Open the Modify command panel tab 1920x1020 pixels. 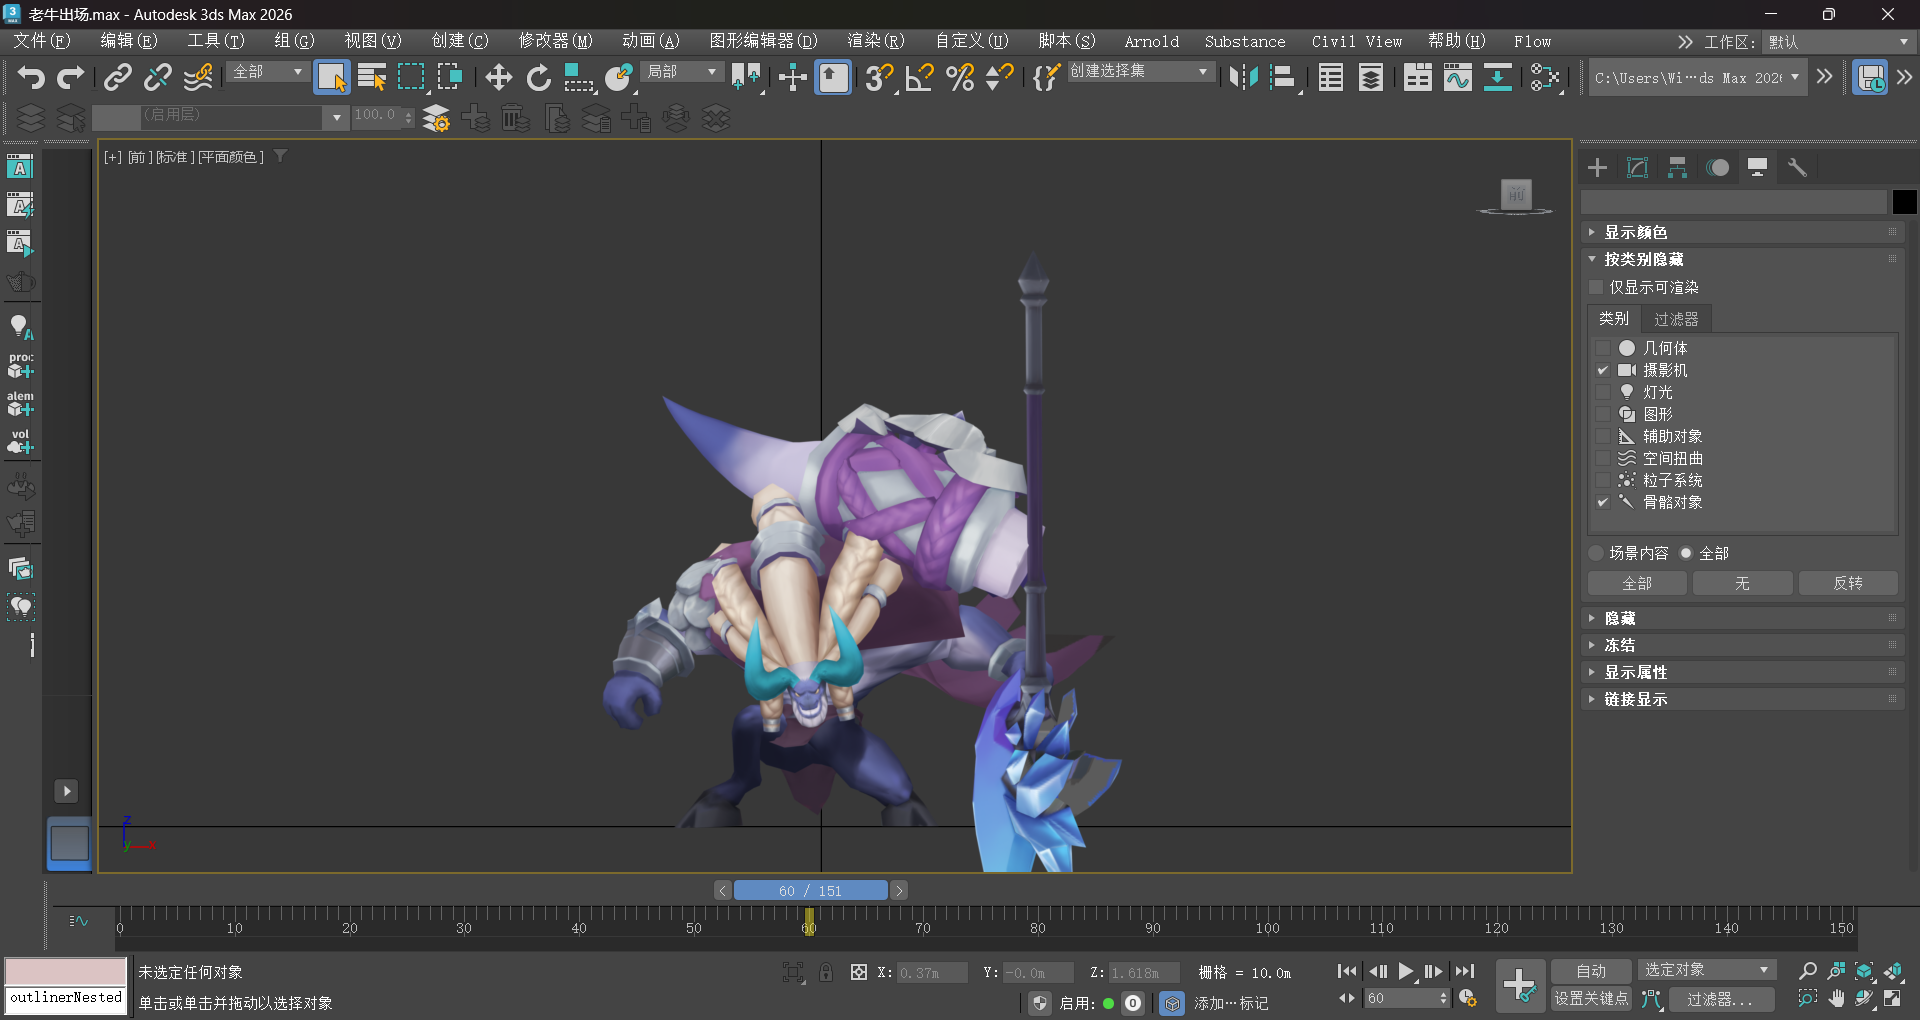(1638, 167)
